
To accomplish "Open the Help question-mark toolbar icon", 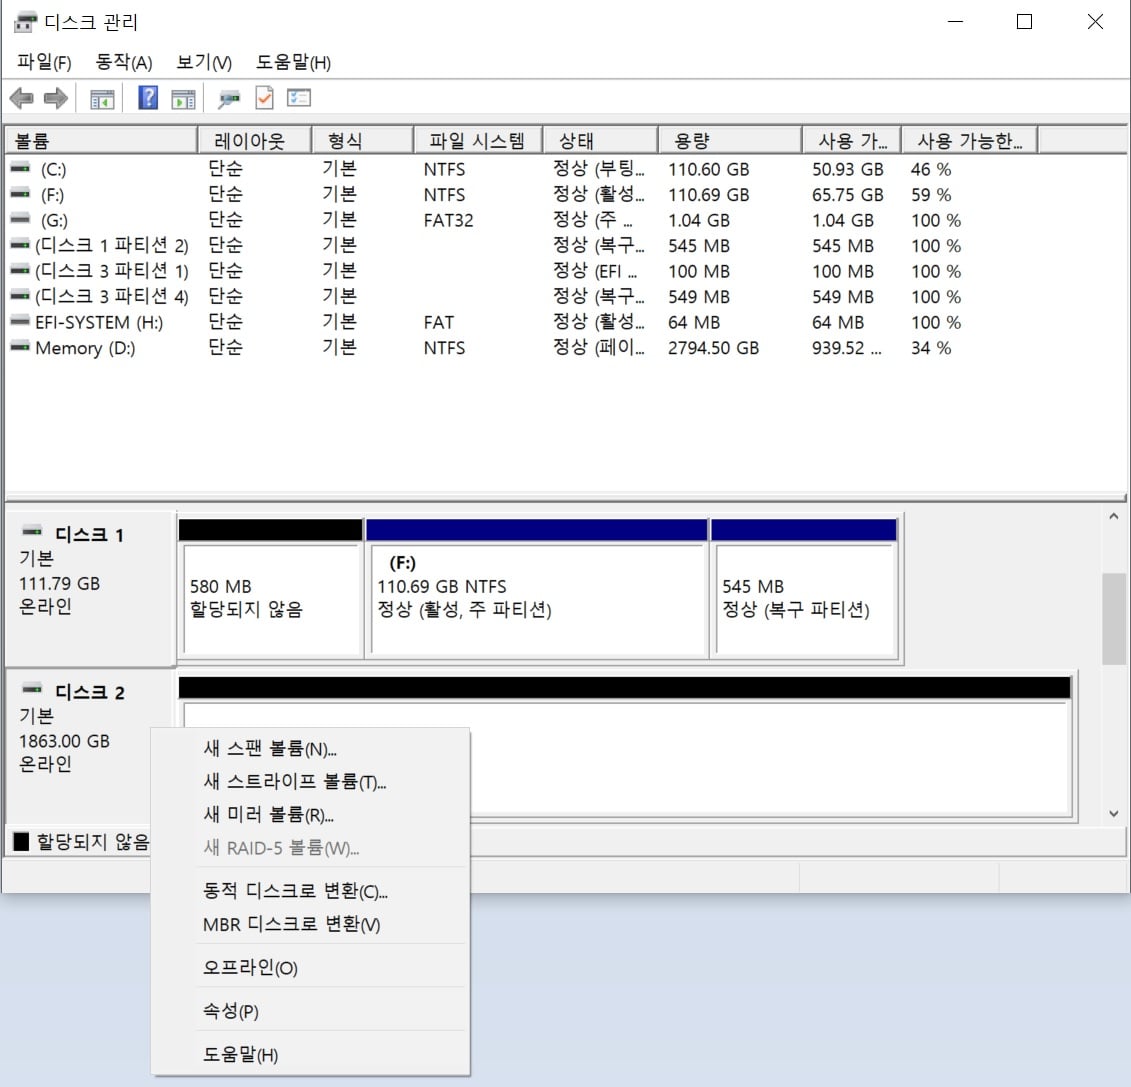I will (x=148, y=97).
